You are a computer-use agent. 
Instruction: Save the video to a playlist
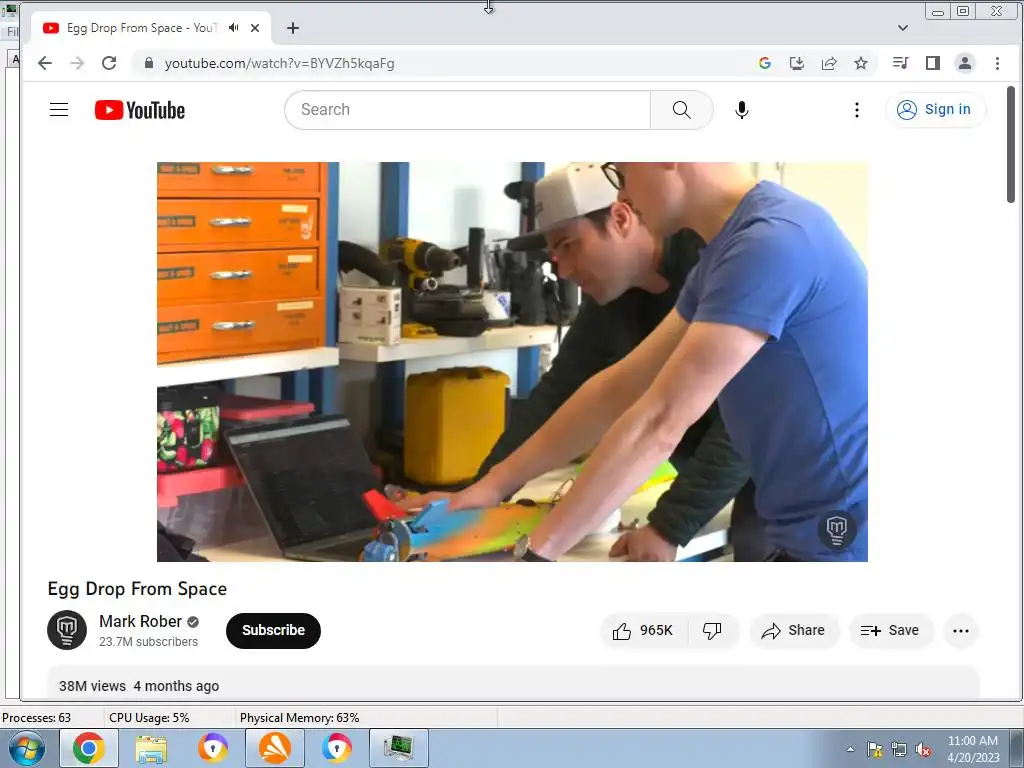click(890, 630)
